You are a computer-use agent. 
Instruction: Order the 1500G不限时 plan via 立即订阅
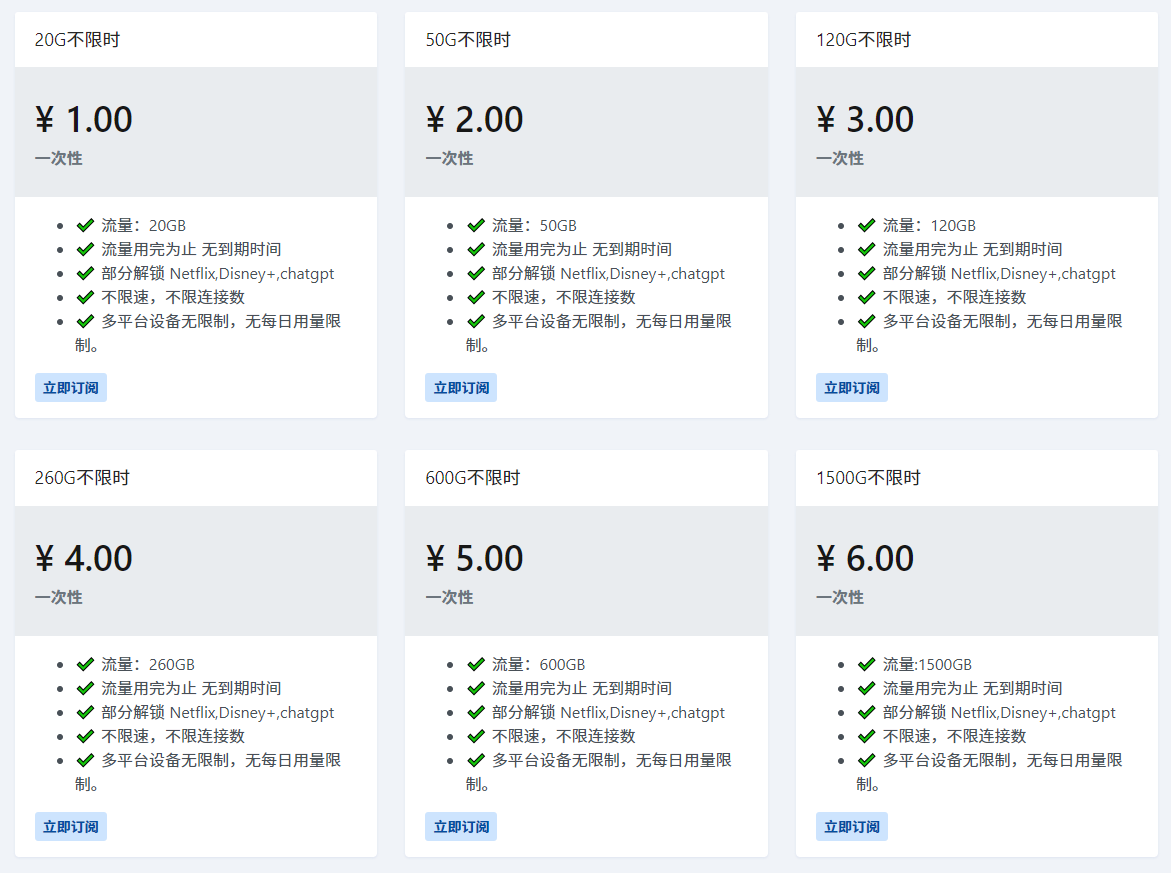(x=852, y=827)
